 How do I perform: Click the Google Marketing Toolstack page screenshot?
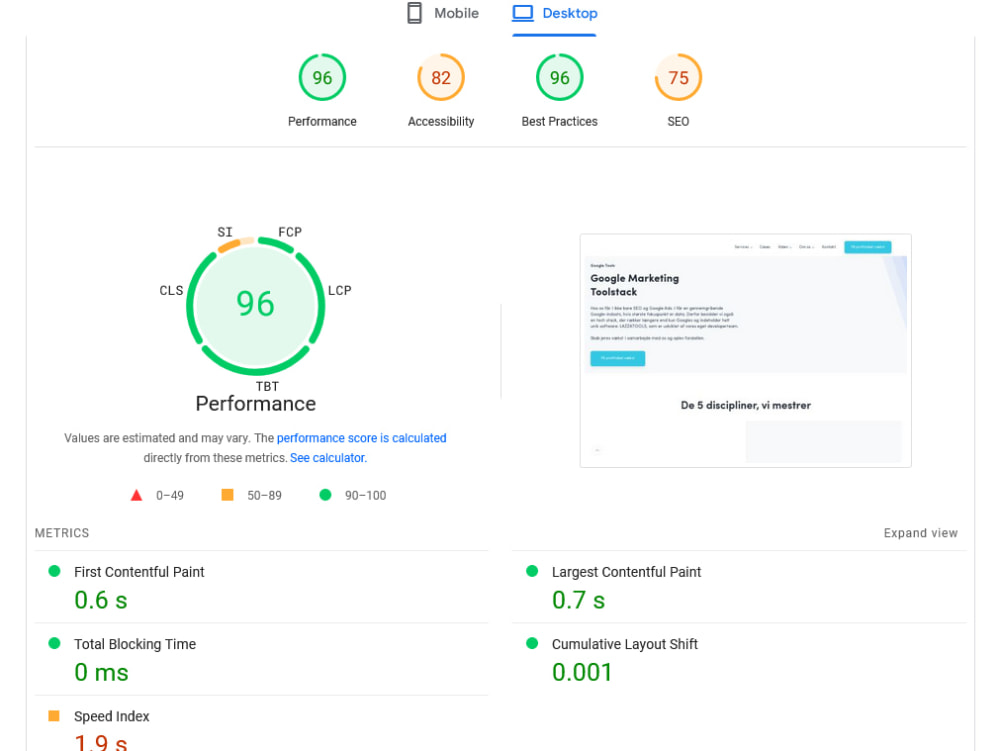coord(745,350)
